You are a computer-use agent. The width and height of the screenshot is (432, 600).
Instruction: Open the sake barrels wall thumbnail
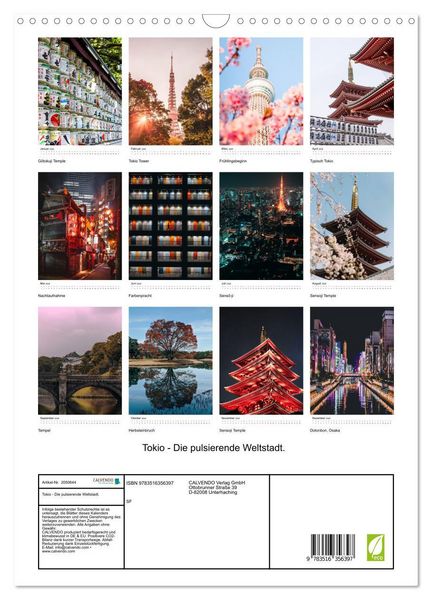(x=80, y=91)
